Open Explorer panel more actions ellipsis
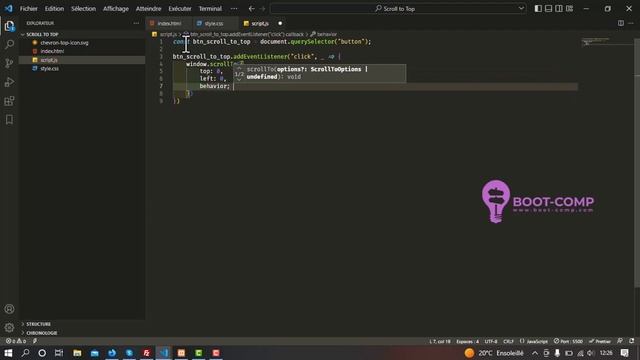Viewport: 640px width, 360px height. click(136, 23)
